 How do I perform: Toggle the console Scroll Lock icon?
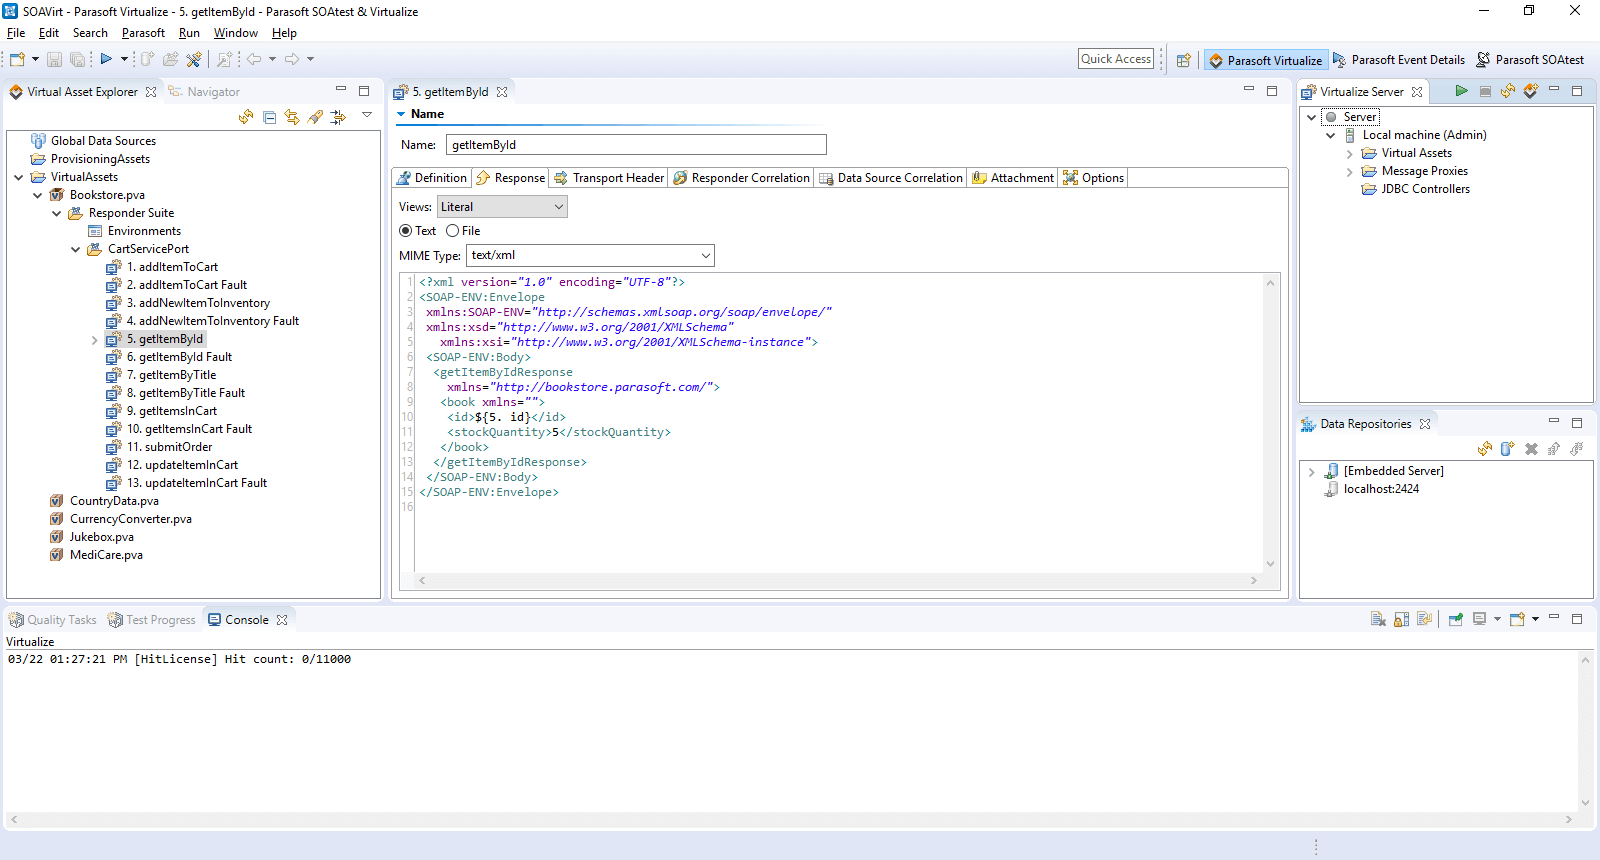[x=1401, y=619]
